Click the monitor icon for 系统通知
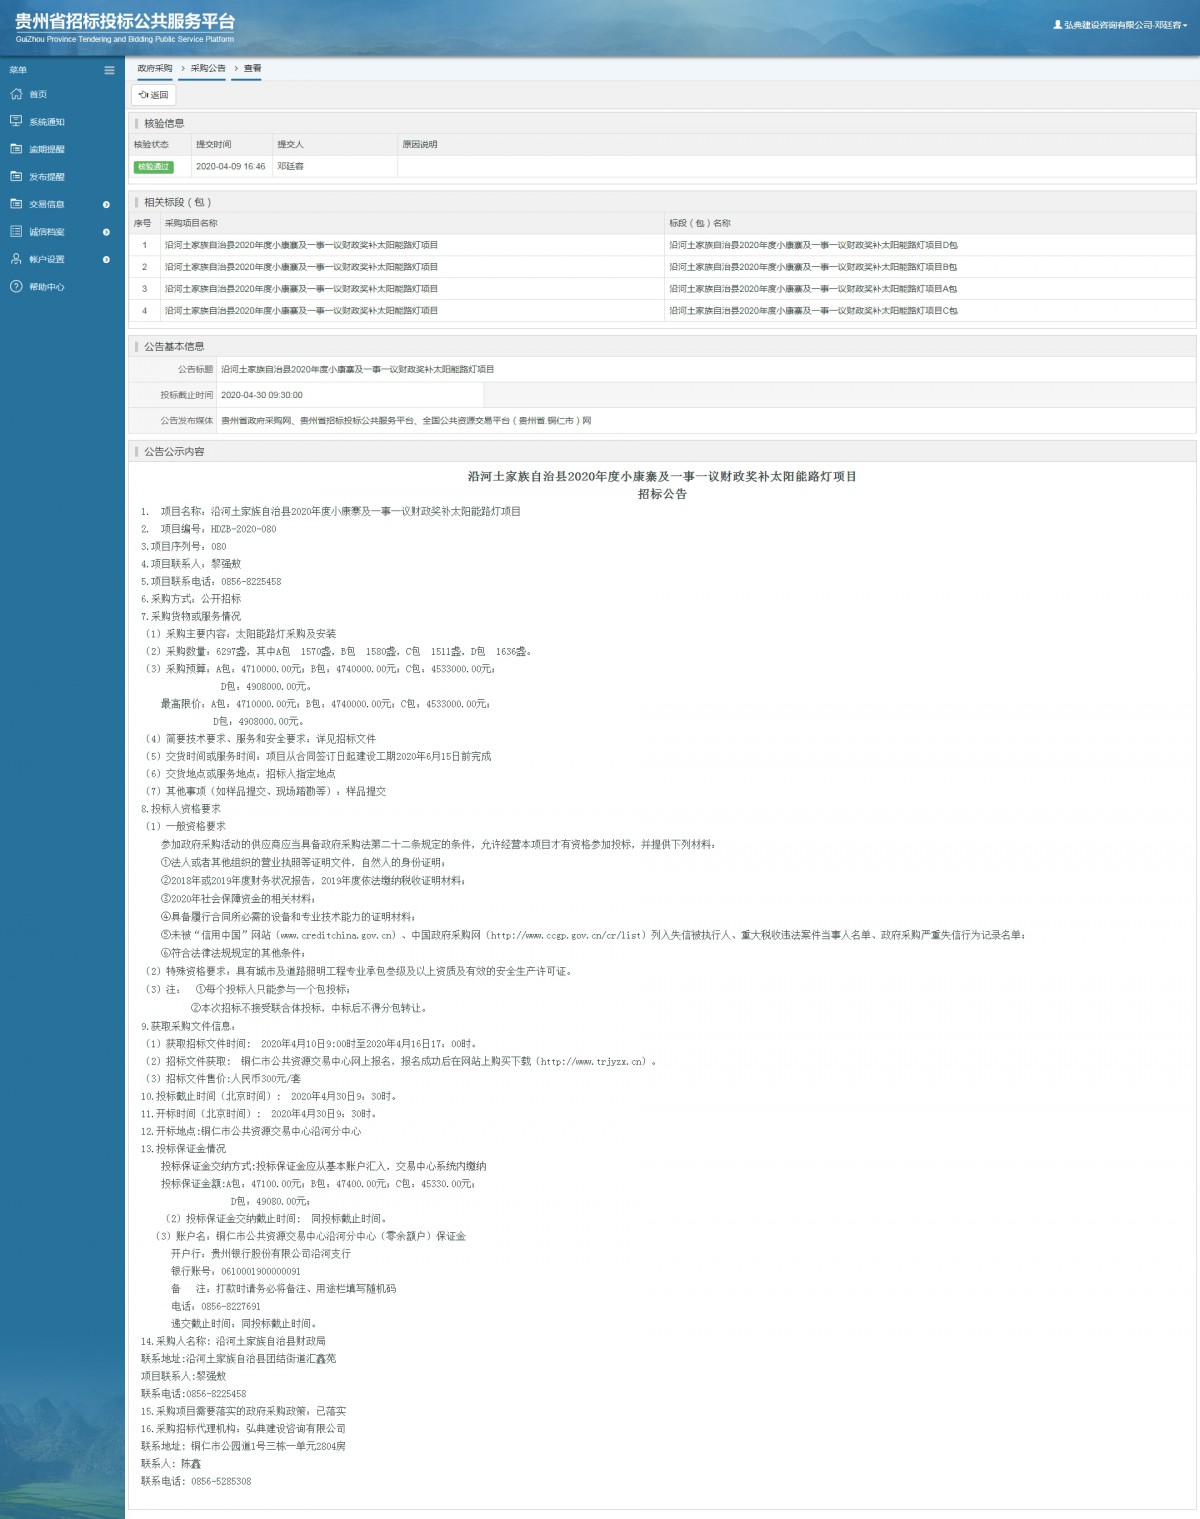Image resolution: width=1200 pixels, height=1519 pixels. point(16,121)
